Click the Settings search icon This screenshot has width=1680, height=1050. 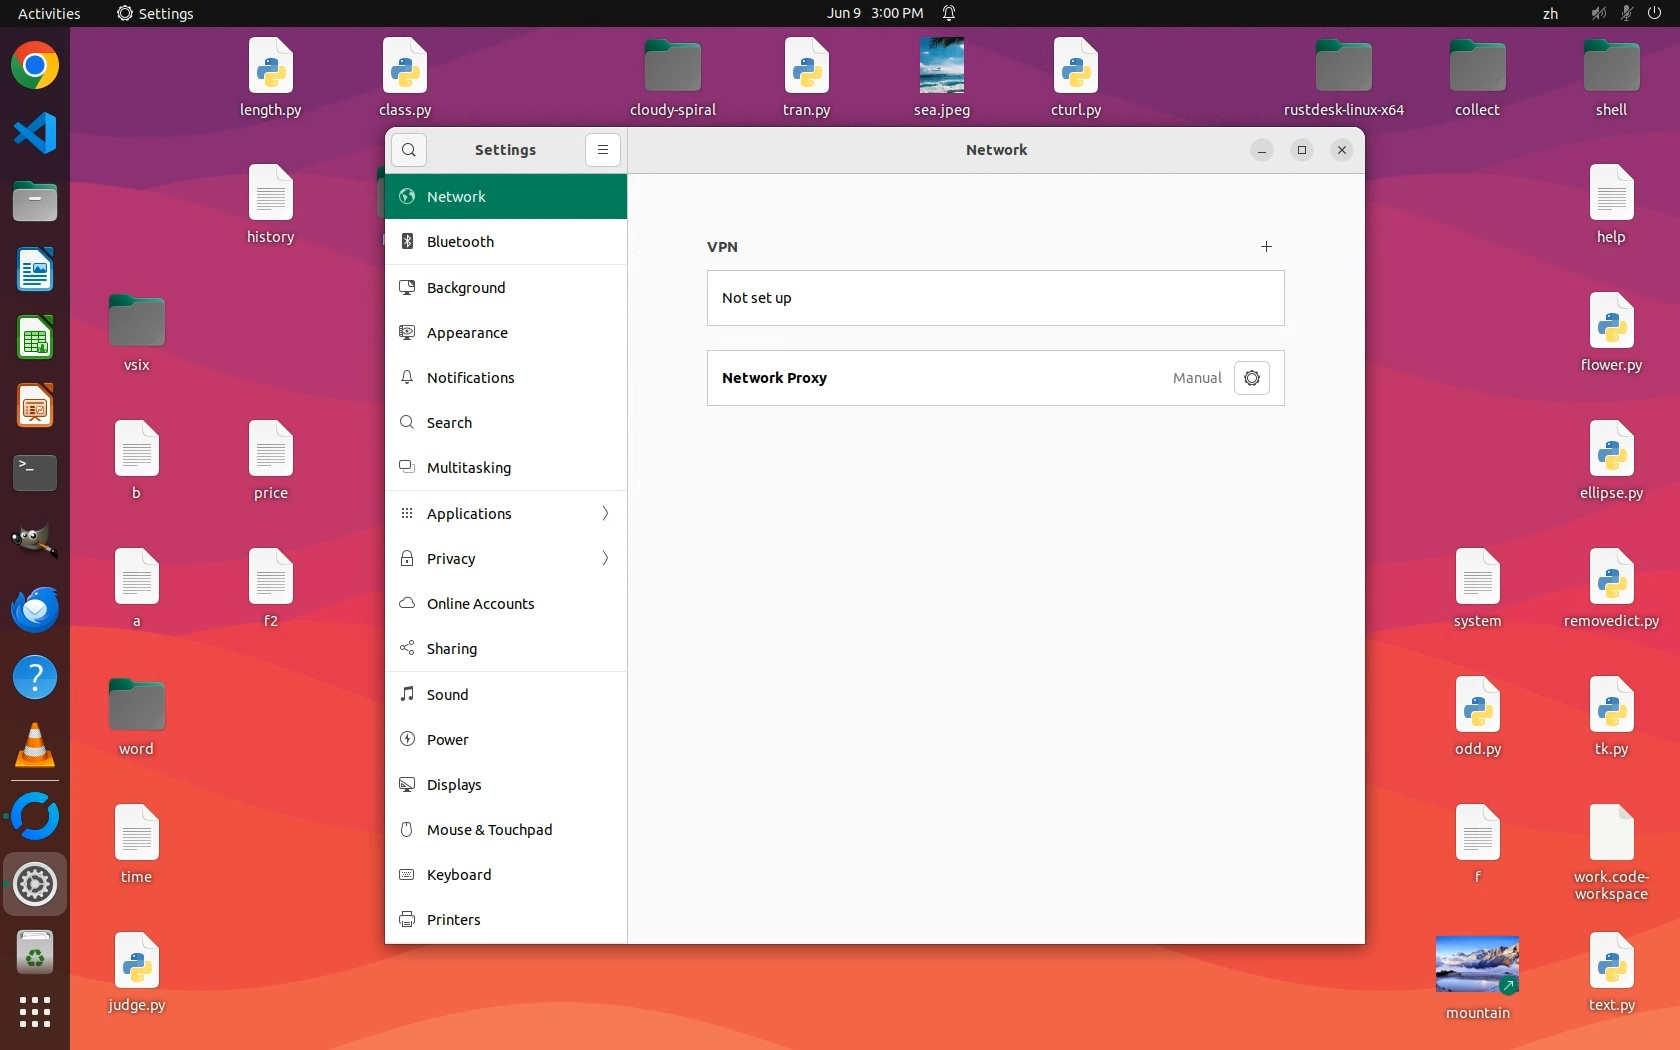(409, 150)
